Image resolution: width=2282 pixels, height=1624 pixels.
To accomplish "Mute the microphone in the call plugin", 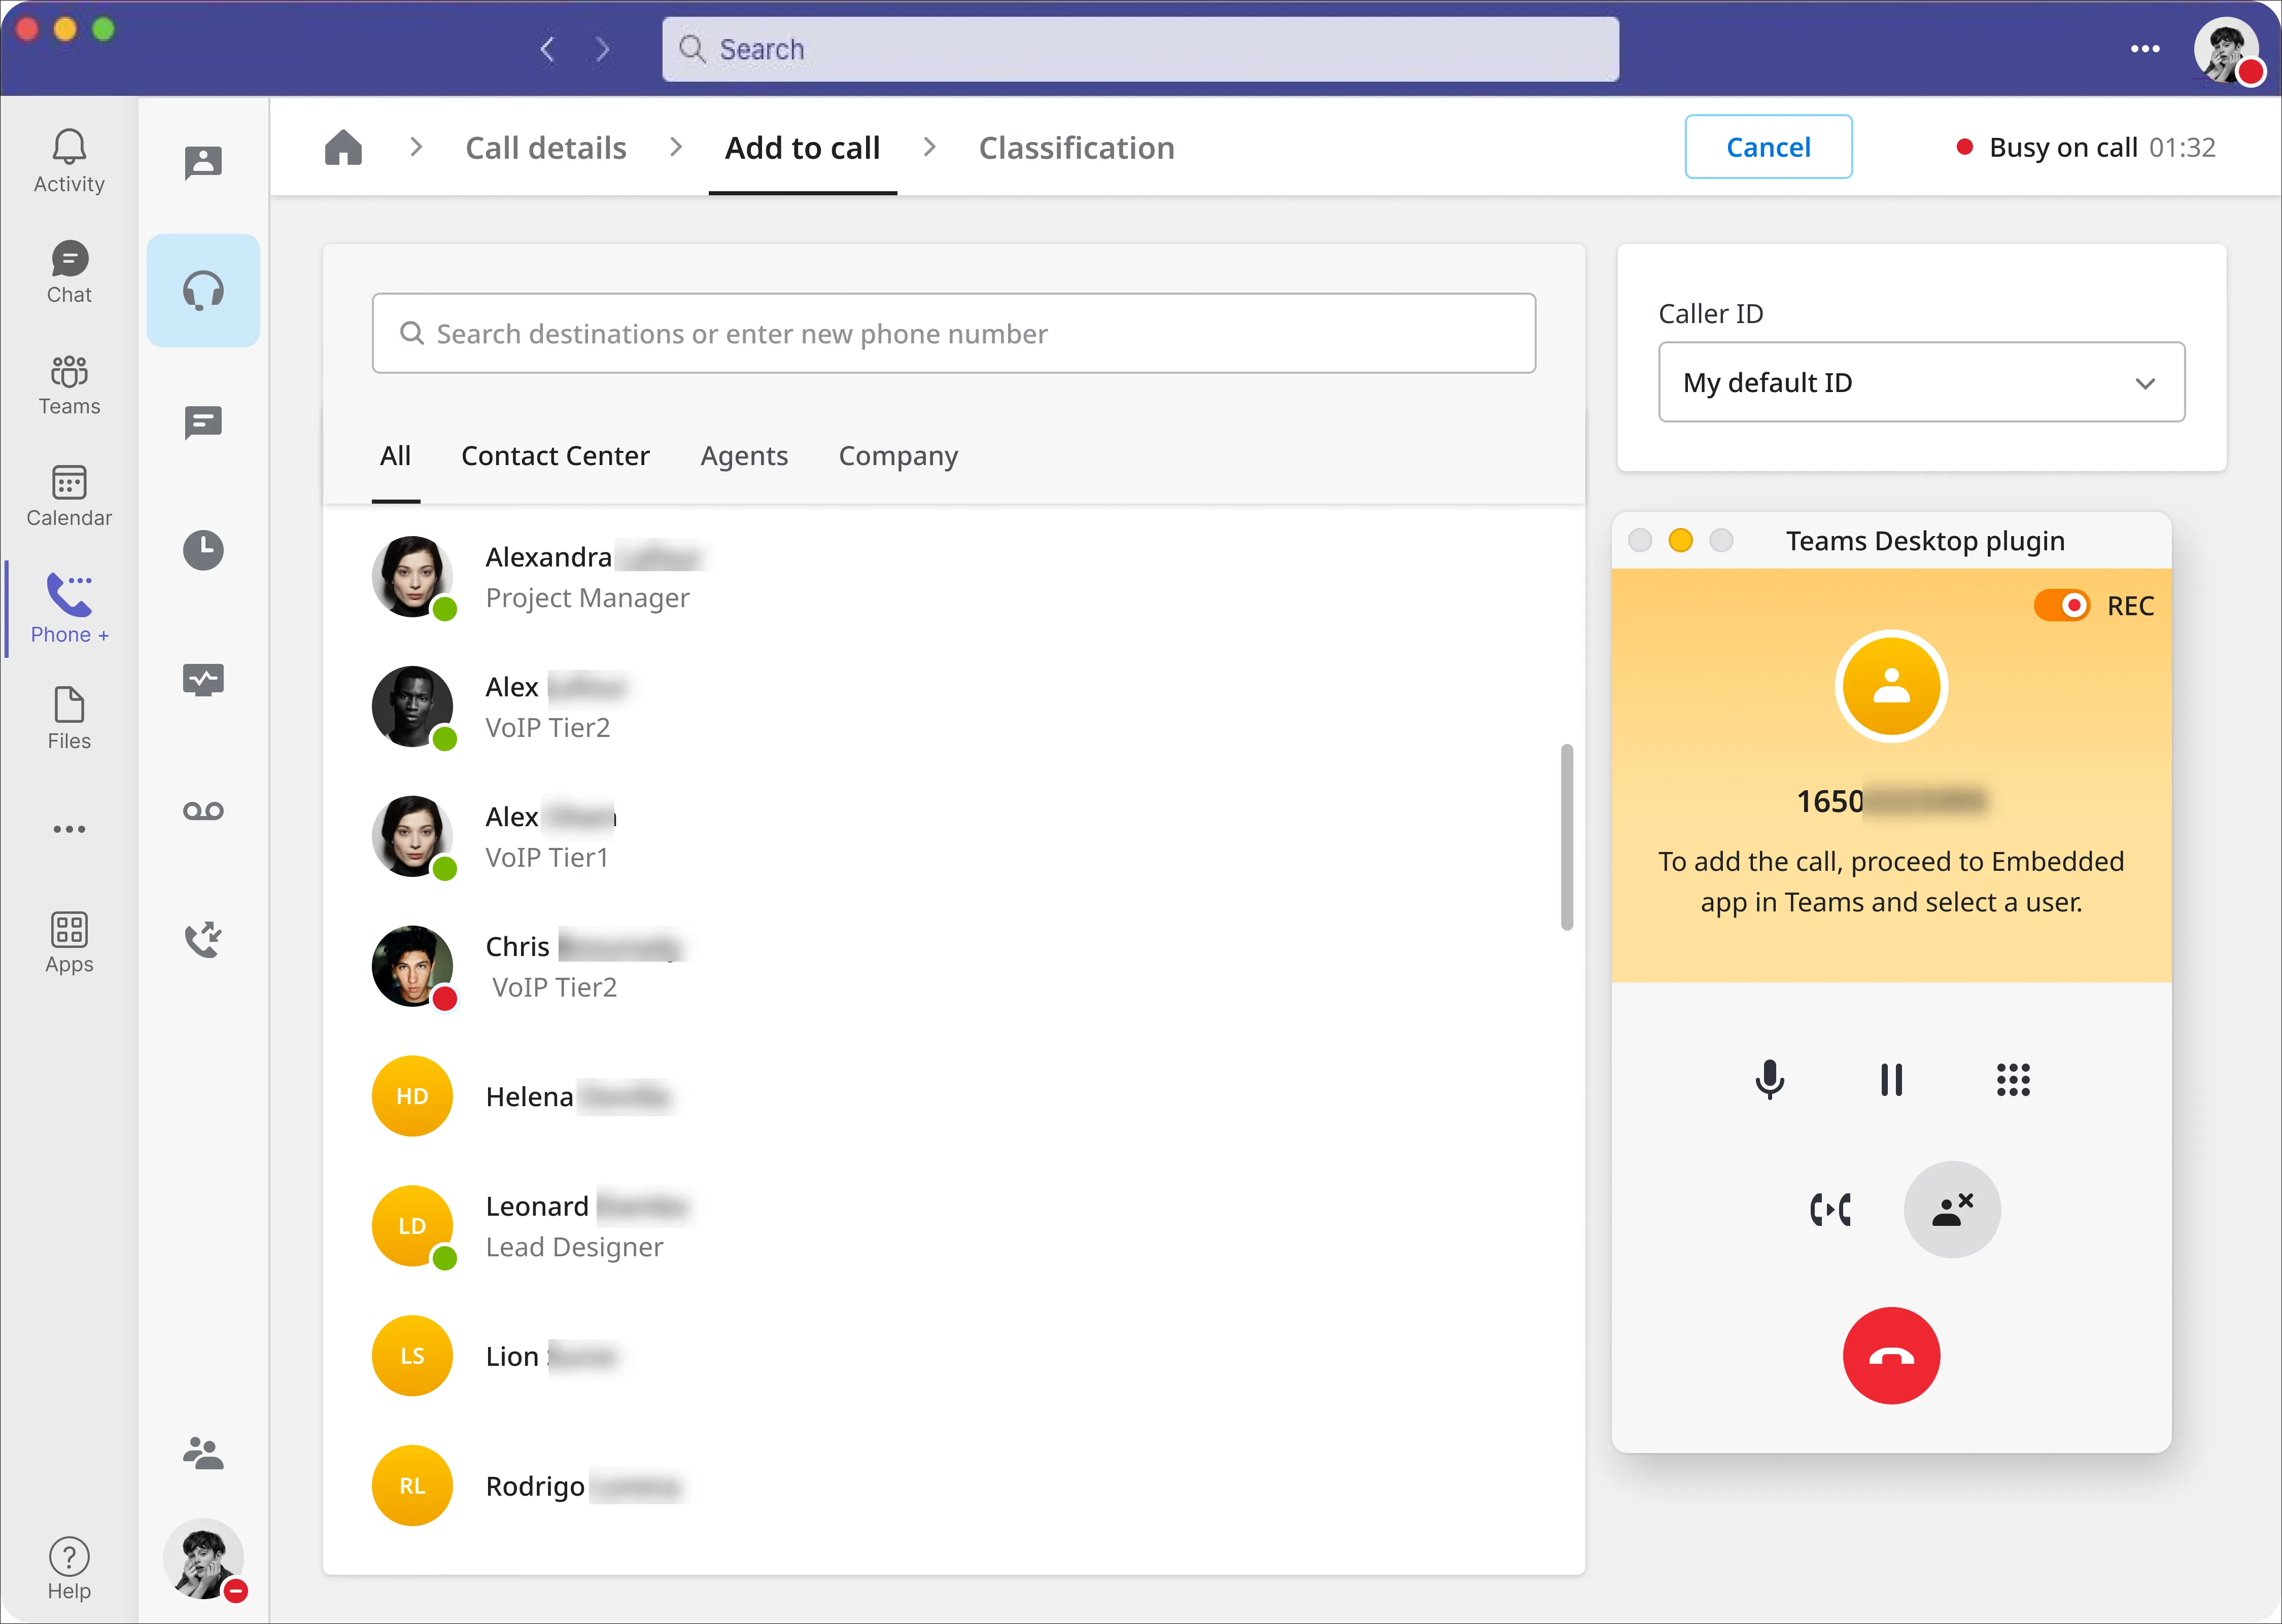I will (x=1769, y=1079).
